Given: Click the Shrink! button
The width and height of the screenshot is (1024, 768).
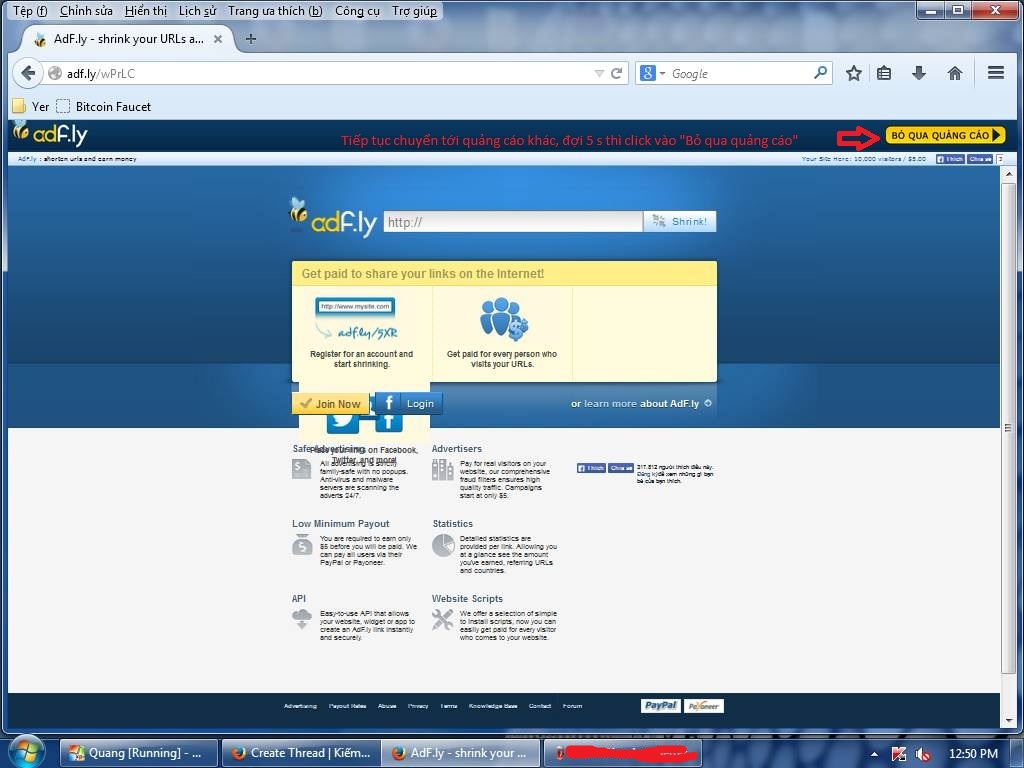Looking at the screenshot, I should pos(680,221).
